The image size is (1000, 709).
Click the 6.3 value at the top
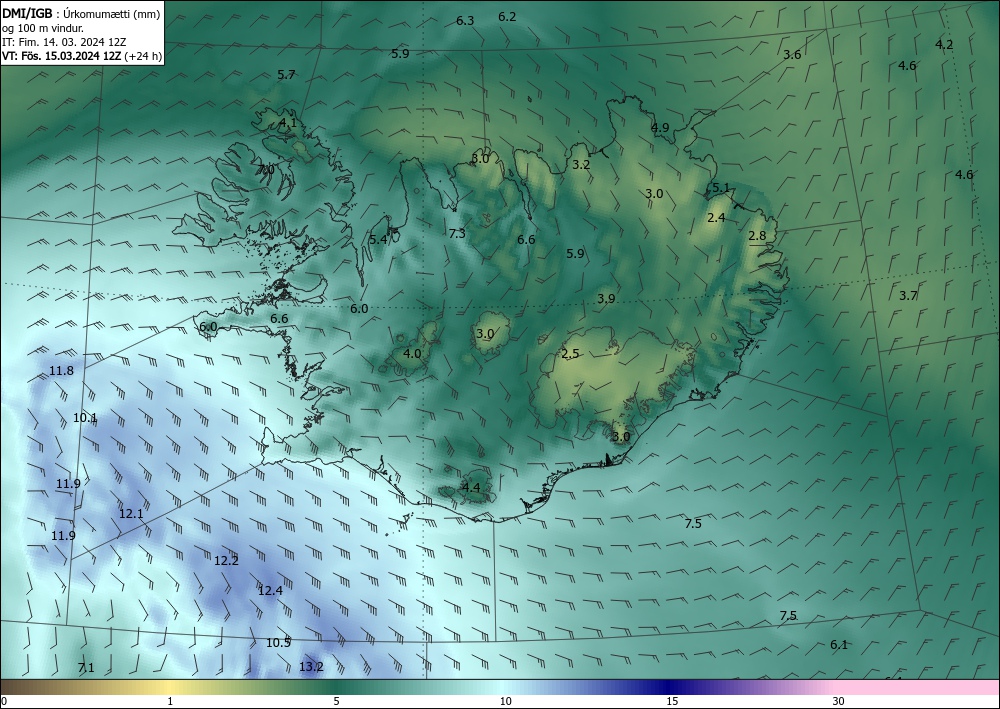465,20
